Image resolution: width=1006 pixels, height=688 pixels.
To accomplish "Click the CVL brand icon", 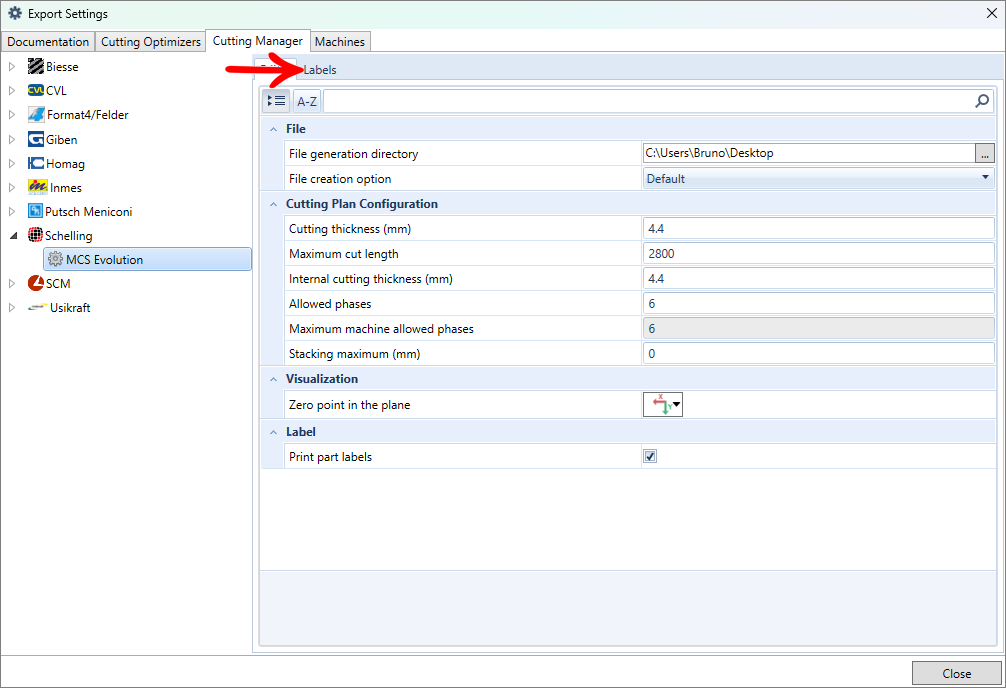I will coord(36,90).
